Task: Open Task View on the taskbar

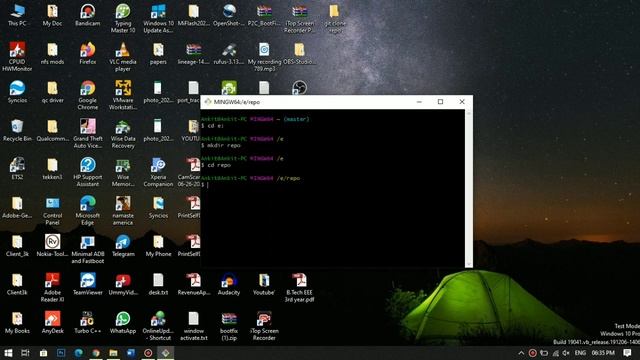Action: pyautogui.click(x=25, y=353)
